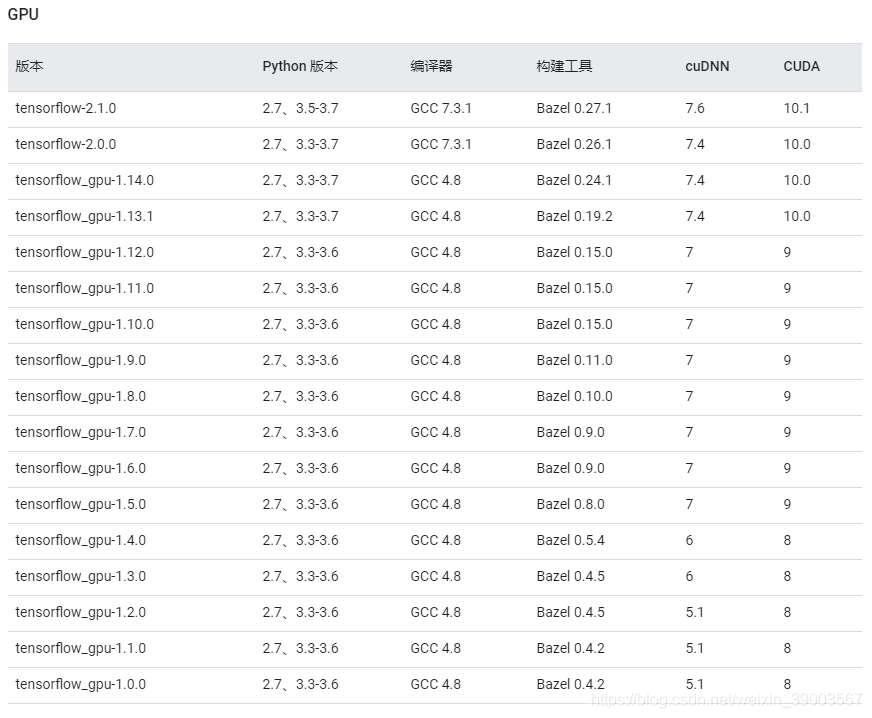The height and width of the screenshot is (718, 872).
Task: Click the Bazel 0.8.0 cell
Action: (x=571, y=504)
